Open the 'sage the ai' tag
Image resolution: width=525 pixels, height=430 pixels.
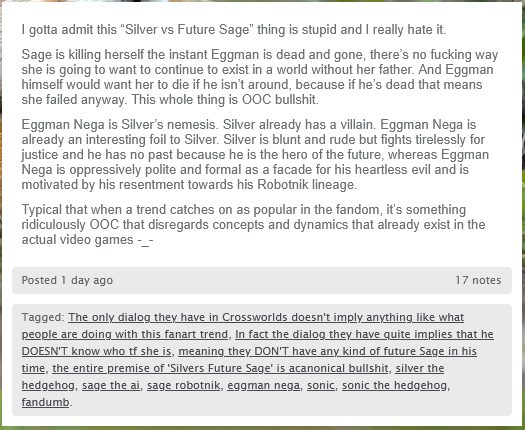tap(111, 385)
